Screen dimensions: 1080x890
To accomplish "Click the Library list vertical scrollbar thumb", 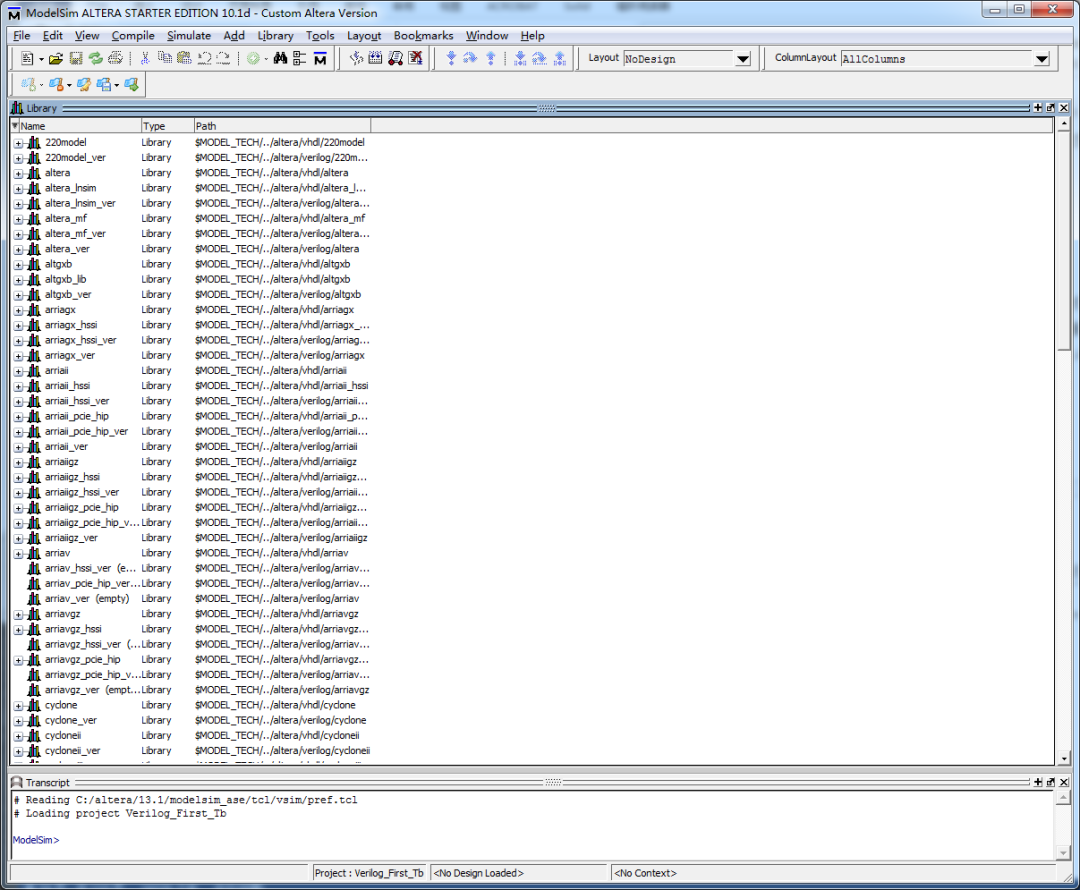I will point(1064,241).
